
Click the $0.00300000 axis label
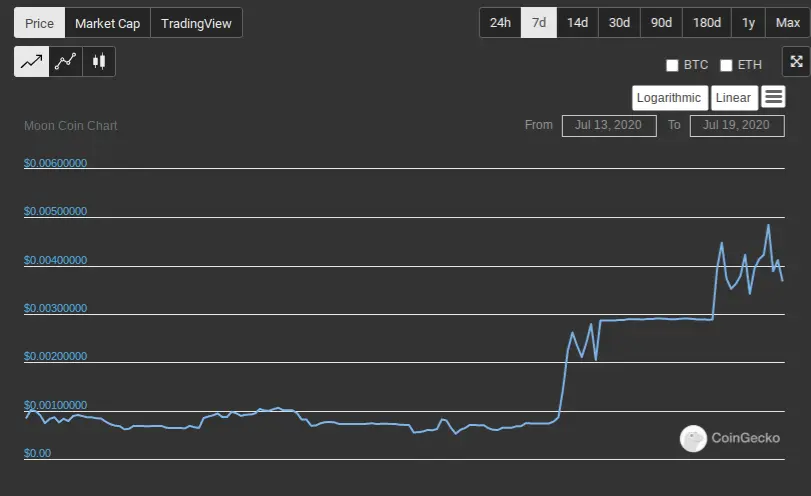55,308
